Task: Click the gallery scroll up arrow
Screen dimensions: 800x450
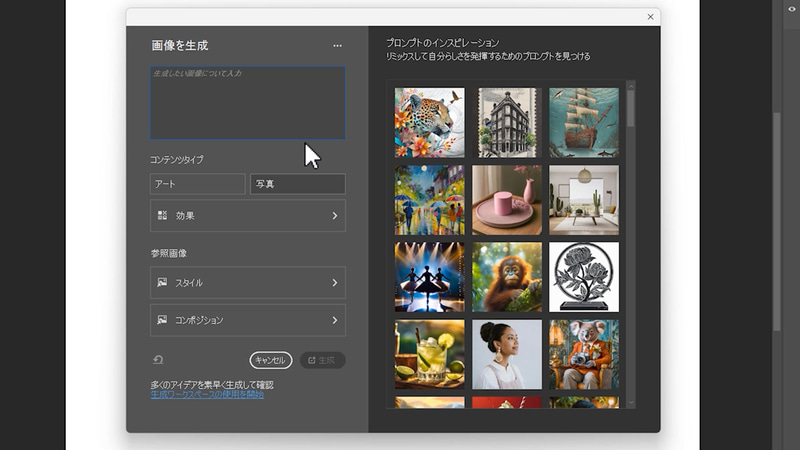Action: pos(631,85)
